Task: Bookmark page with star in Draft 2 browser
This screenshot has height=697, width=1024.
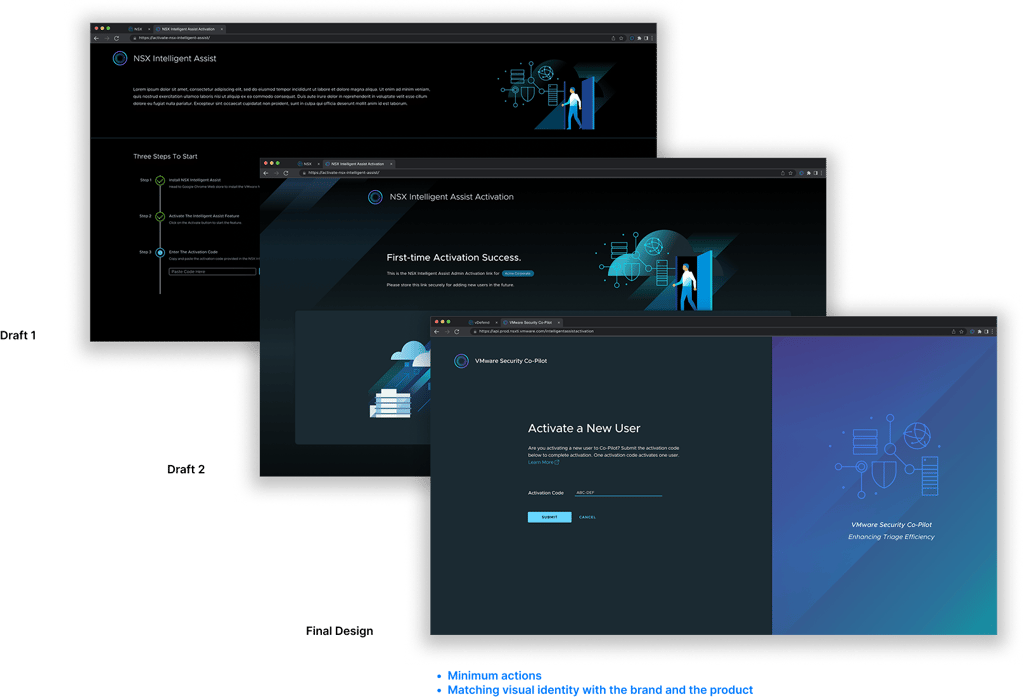Action: [x=790, y=173]
